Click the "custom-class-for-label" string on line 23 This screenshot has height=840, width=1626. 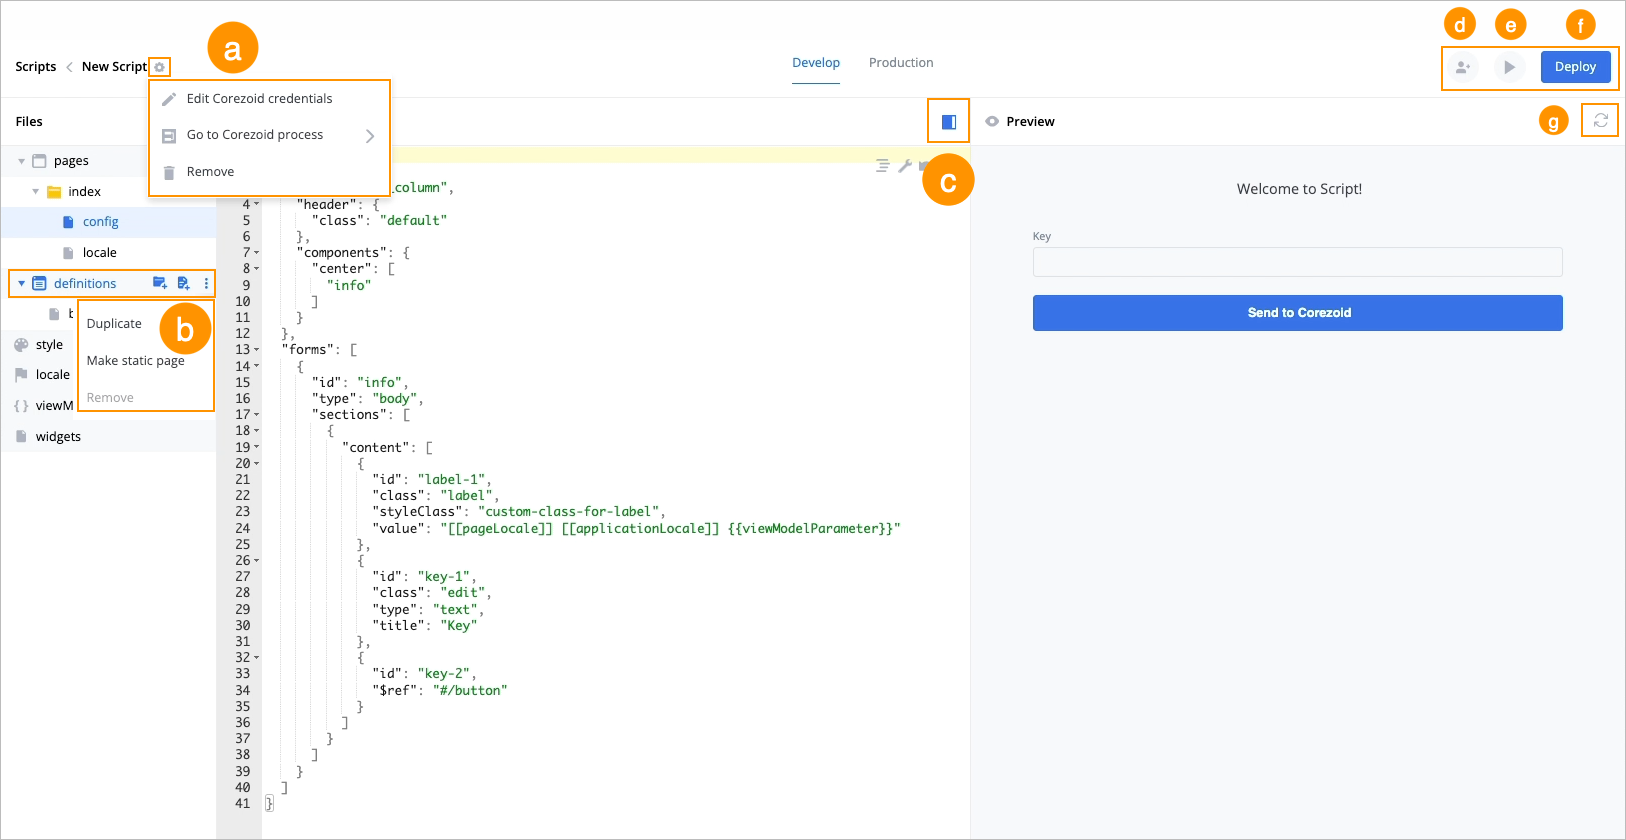pos(568,512)
